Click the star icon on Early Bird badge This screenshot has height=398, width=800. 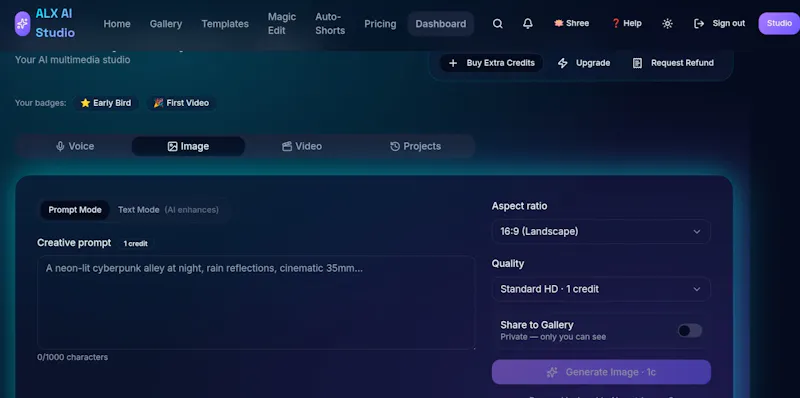(85, 103)
